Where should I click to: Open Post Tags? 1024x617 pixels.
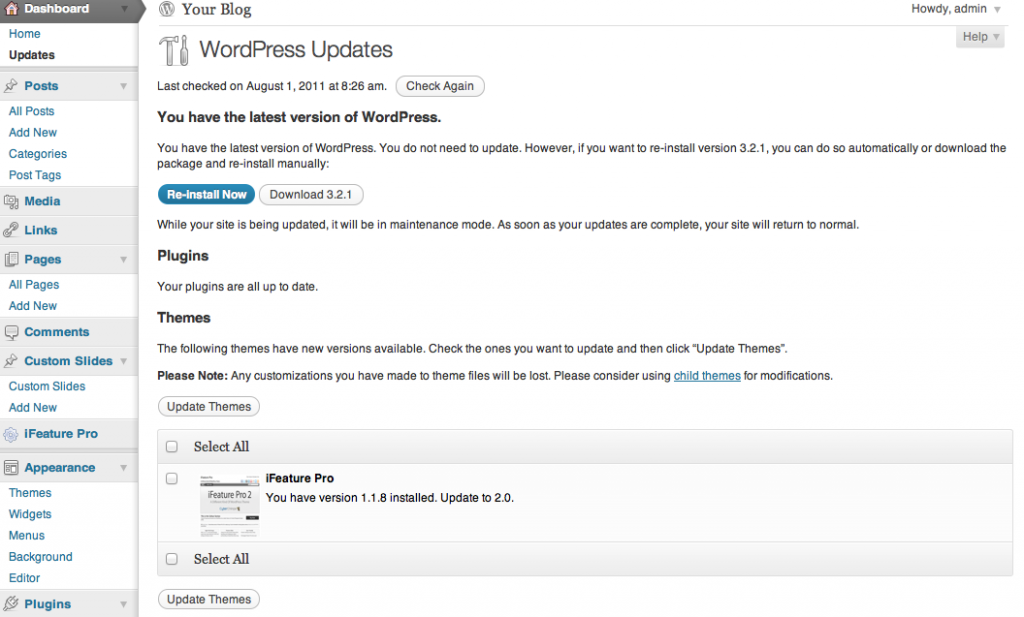35,175
